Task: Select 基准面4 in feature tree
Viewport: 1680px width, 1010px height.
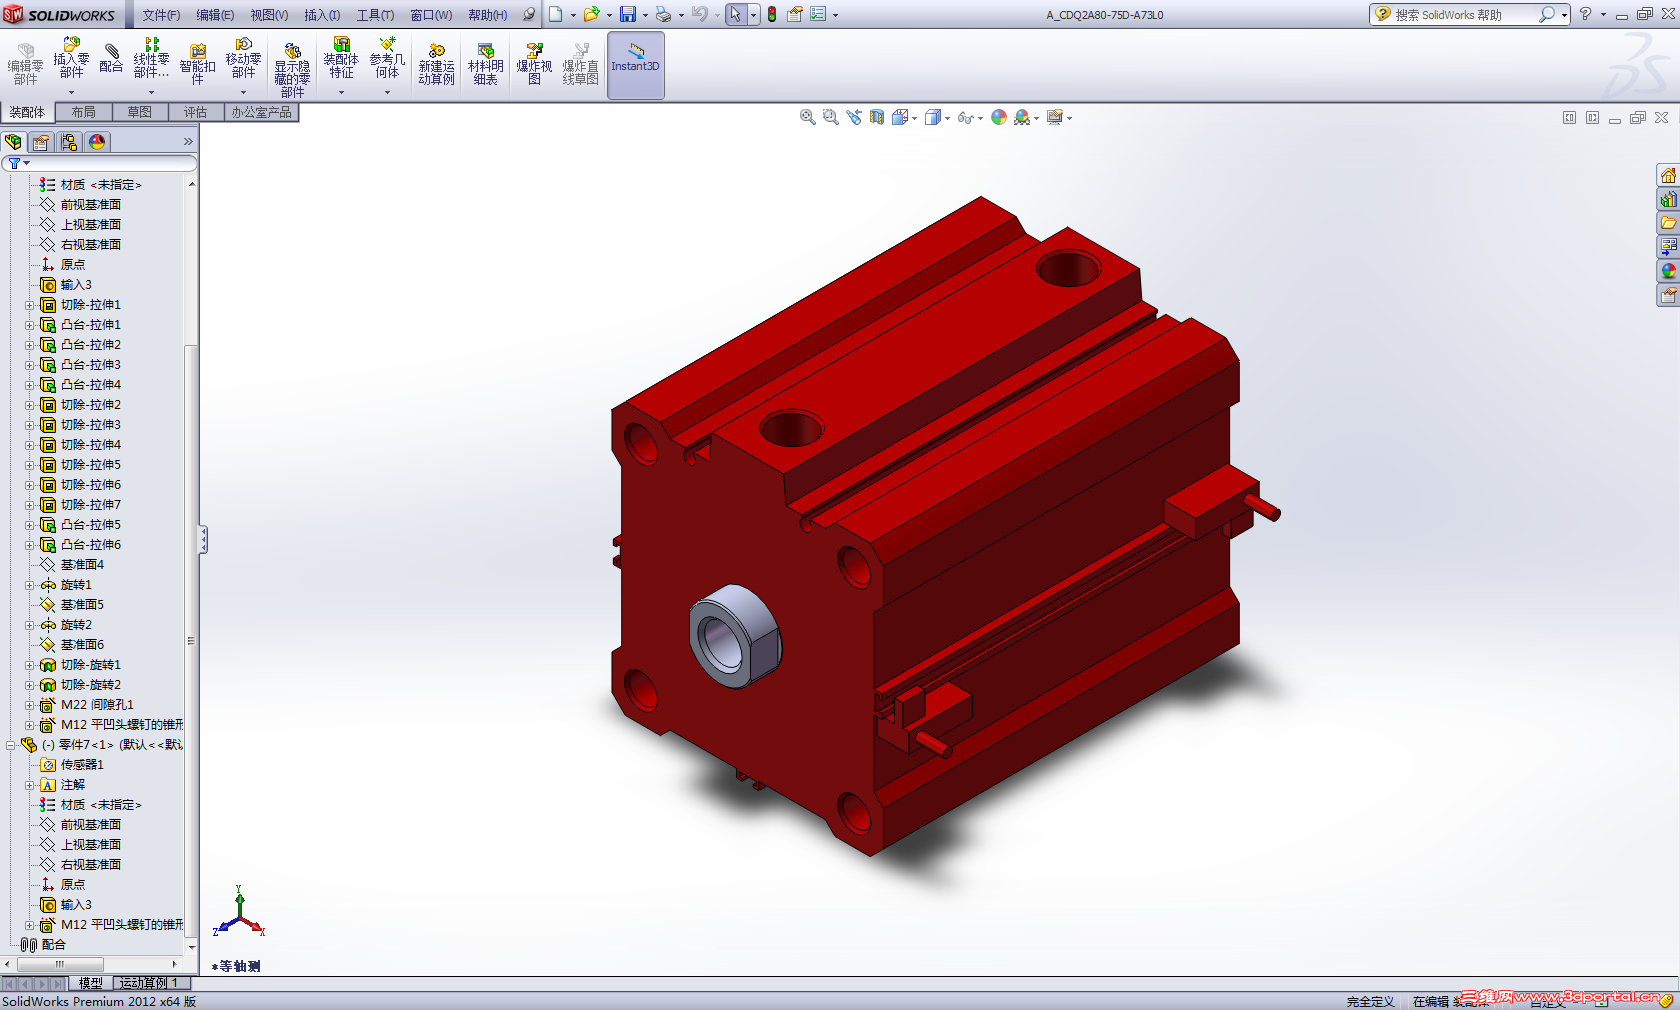Action: coord(82,565)
